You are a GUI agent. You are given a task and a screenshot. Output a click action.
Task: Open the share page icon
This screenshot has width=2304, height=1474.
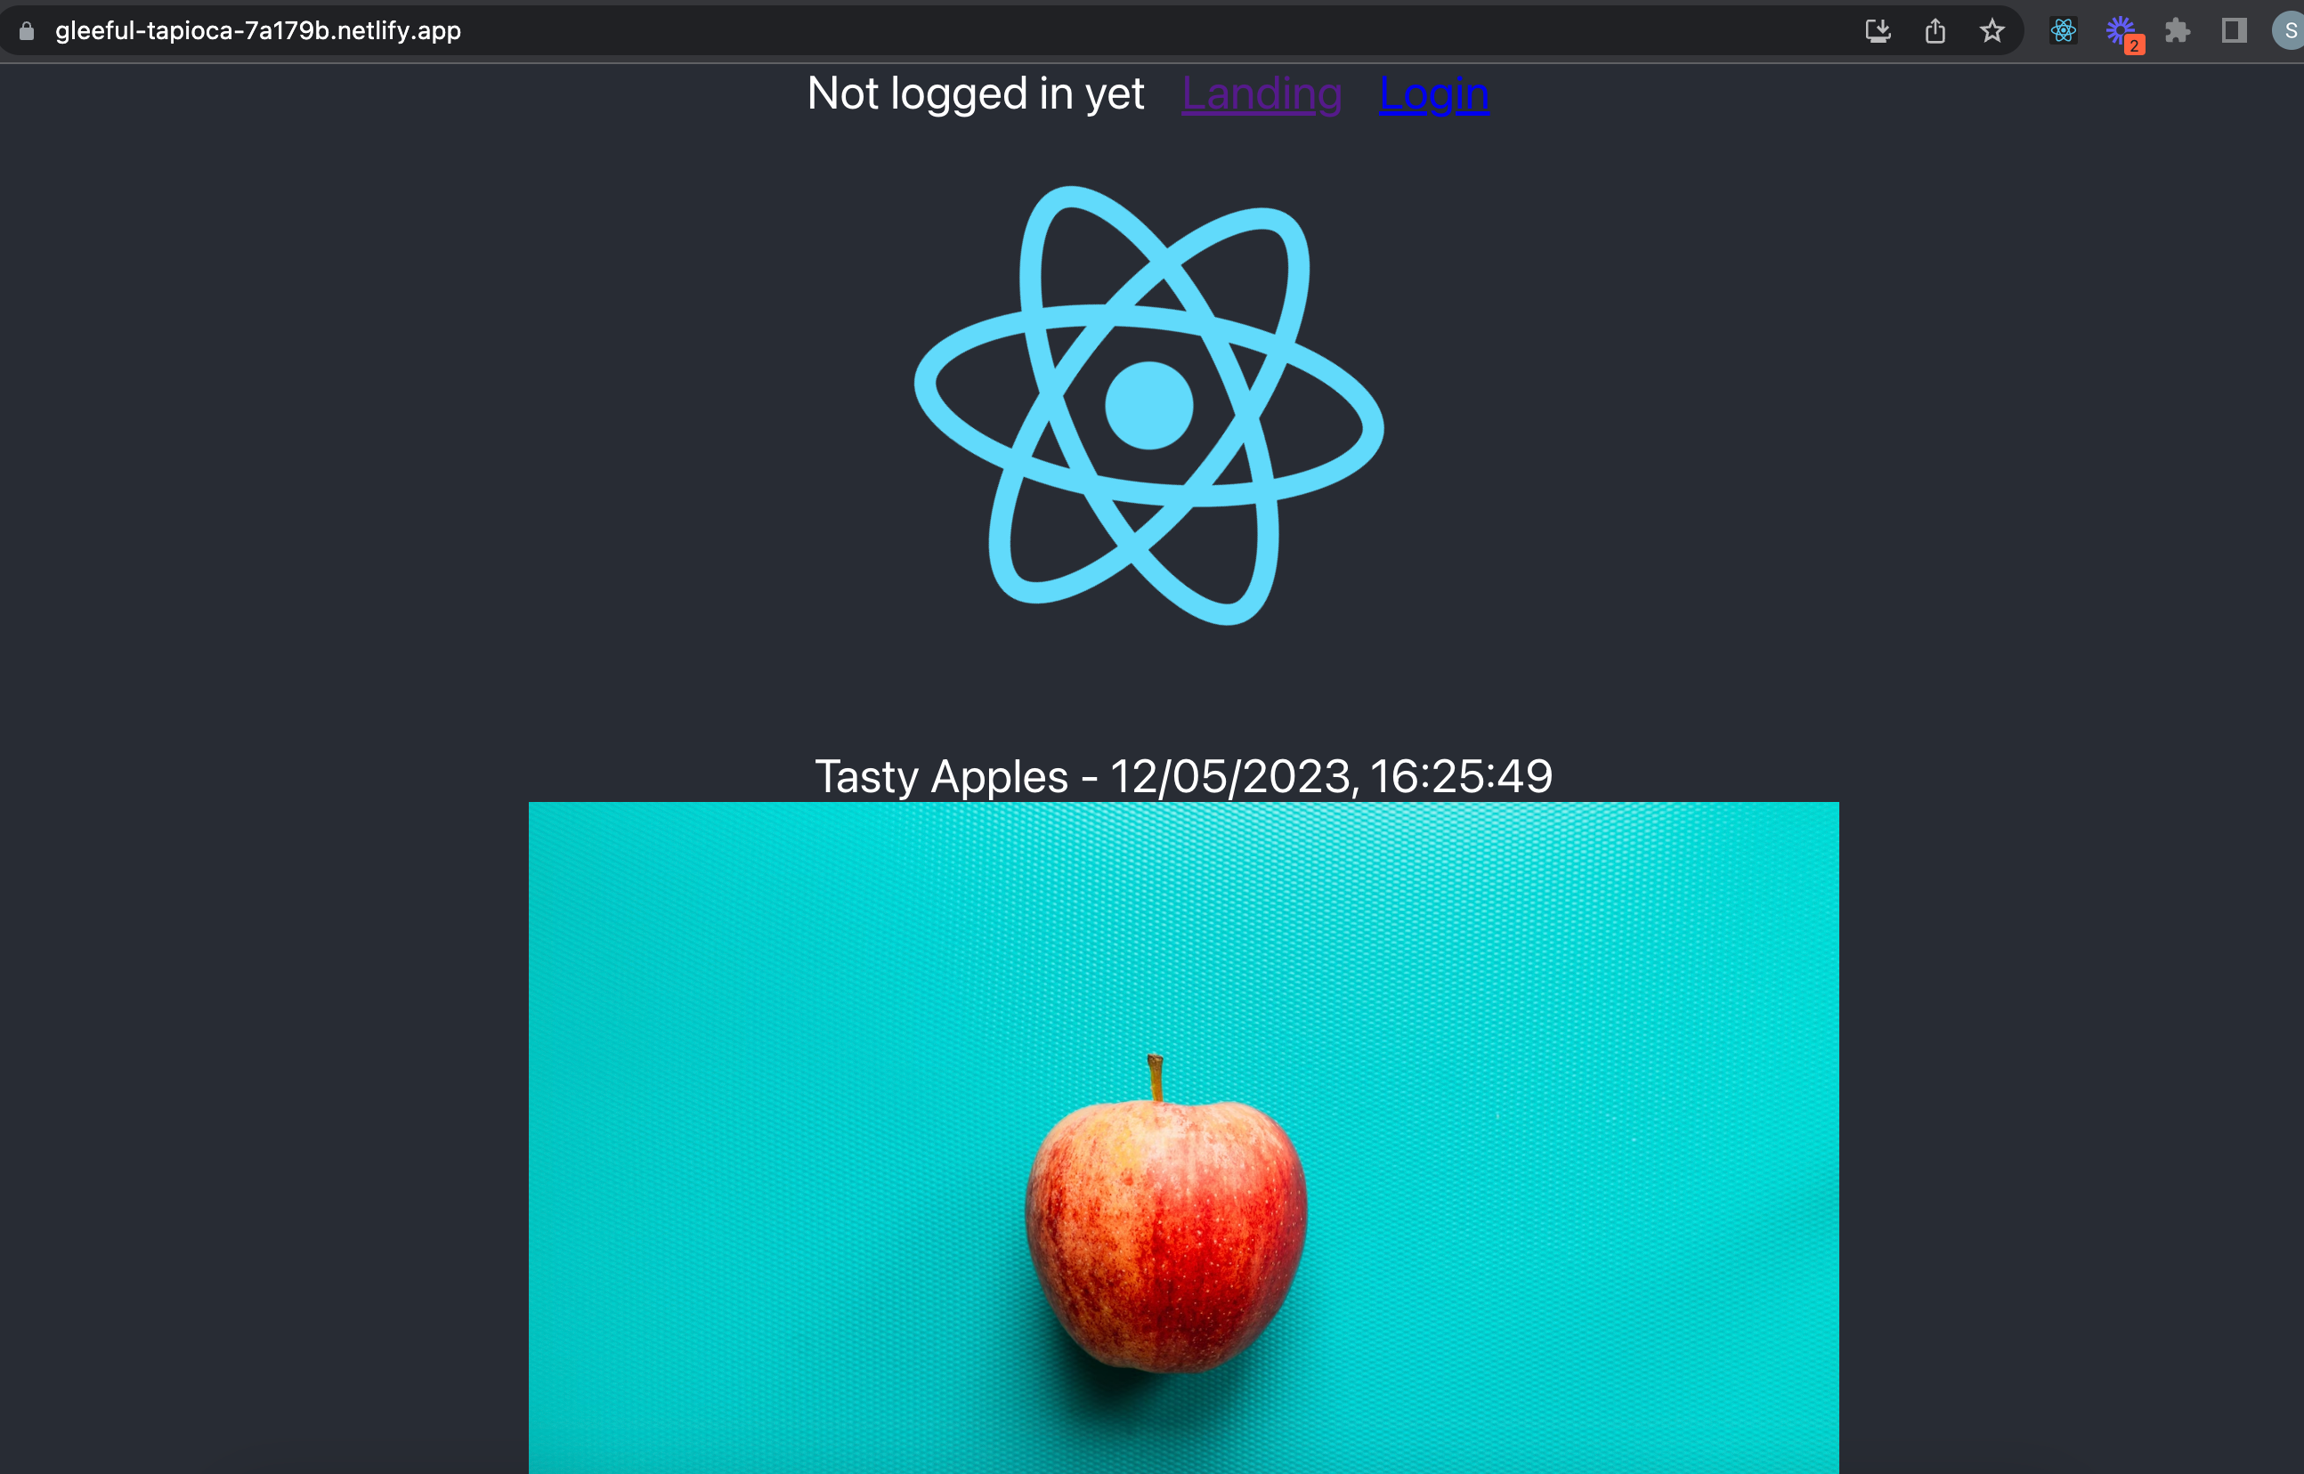tap(1935, 31)
